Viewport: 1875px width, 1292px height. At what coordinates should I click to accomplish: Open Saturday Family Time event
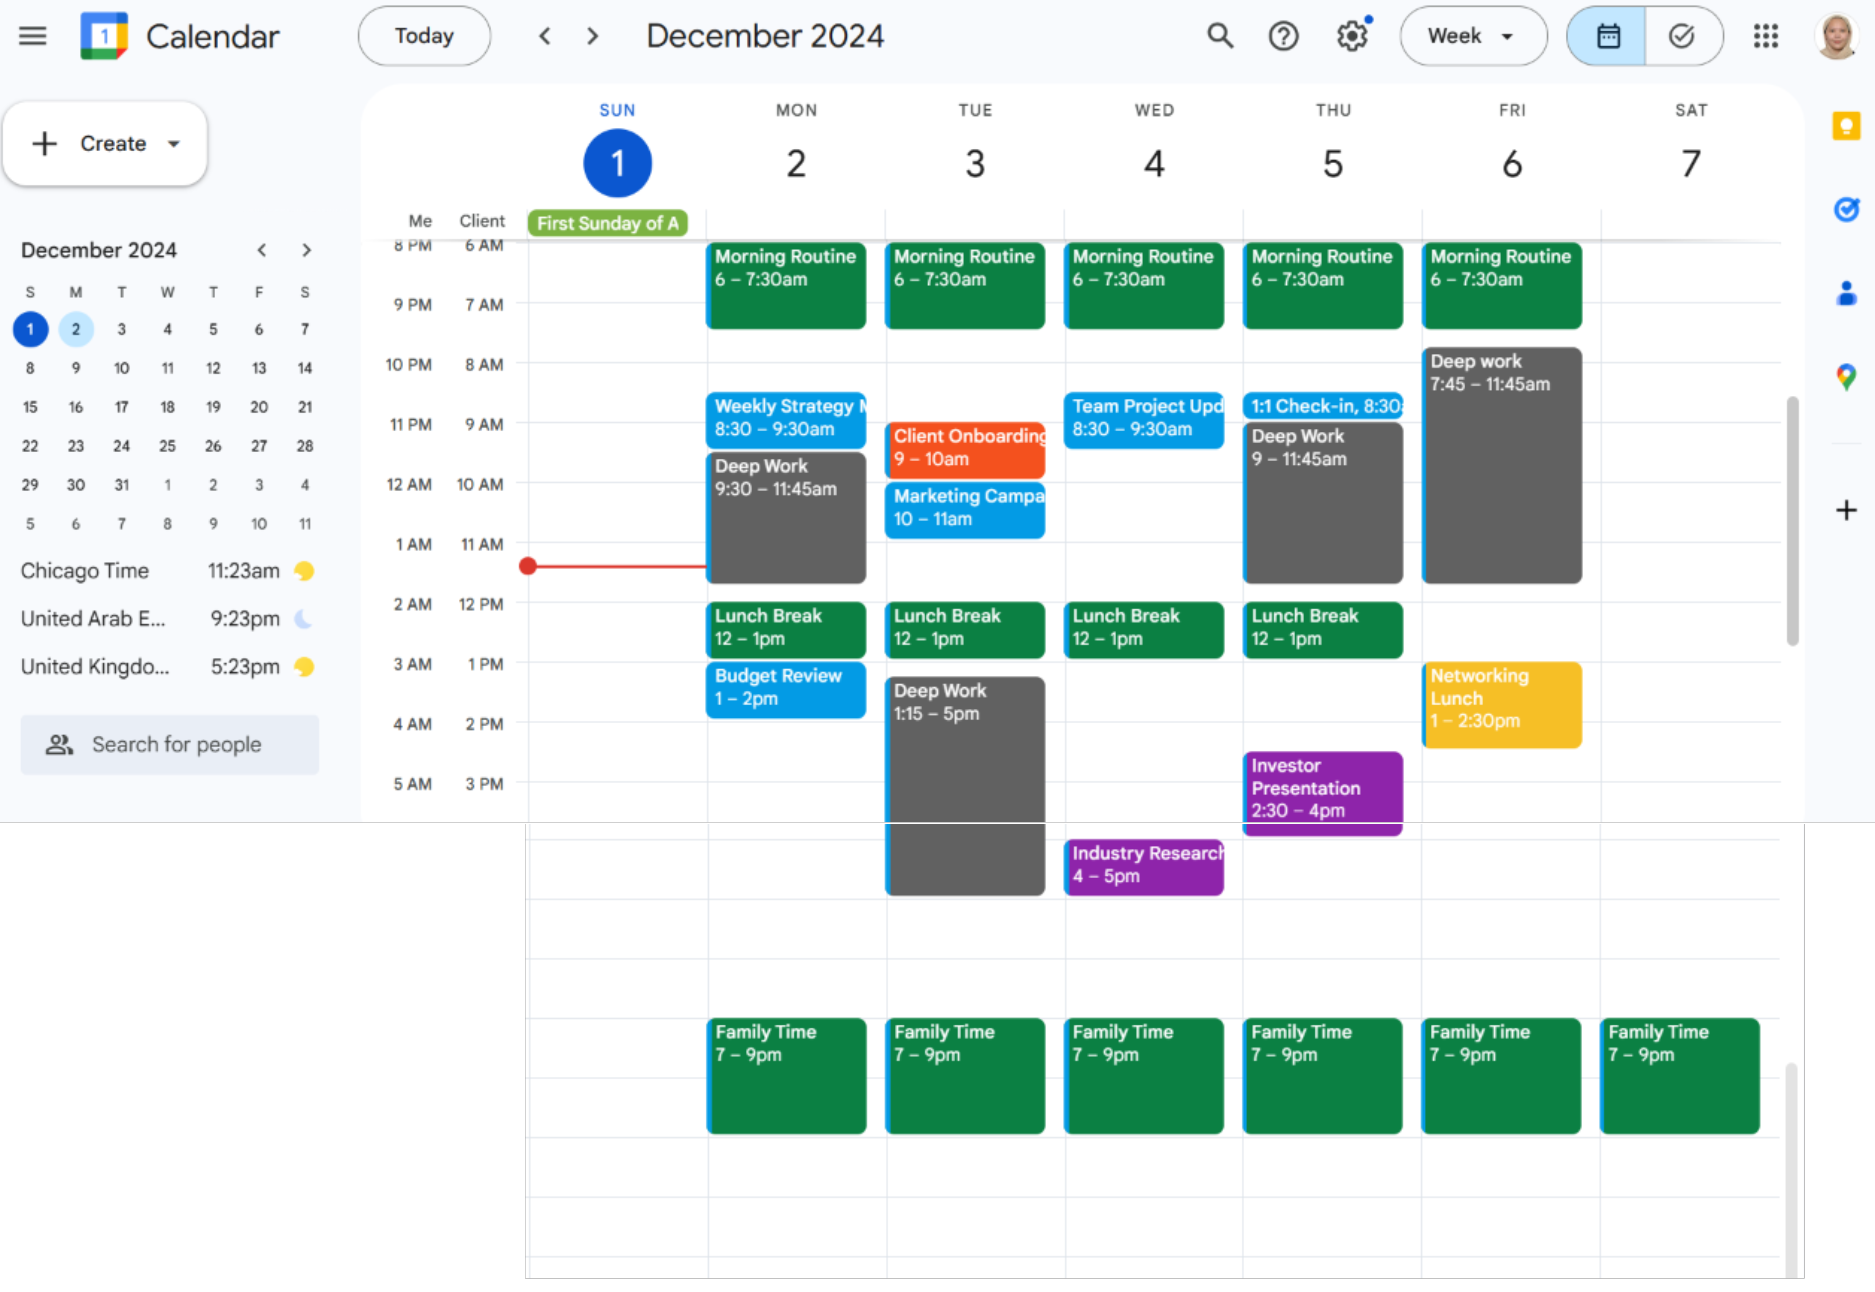[1680, 1076]
